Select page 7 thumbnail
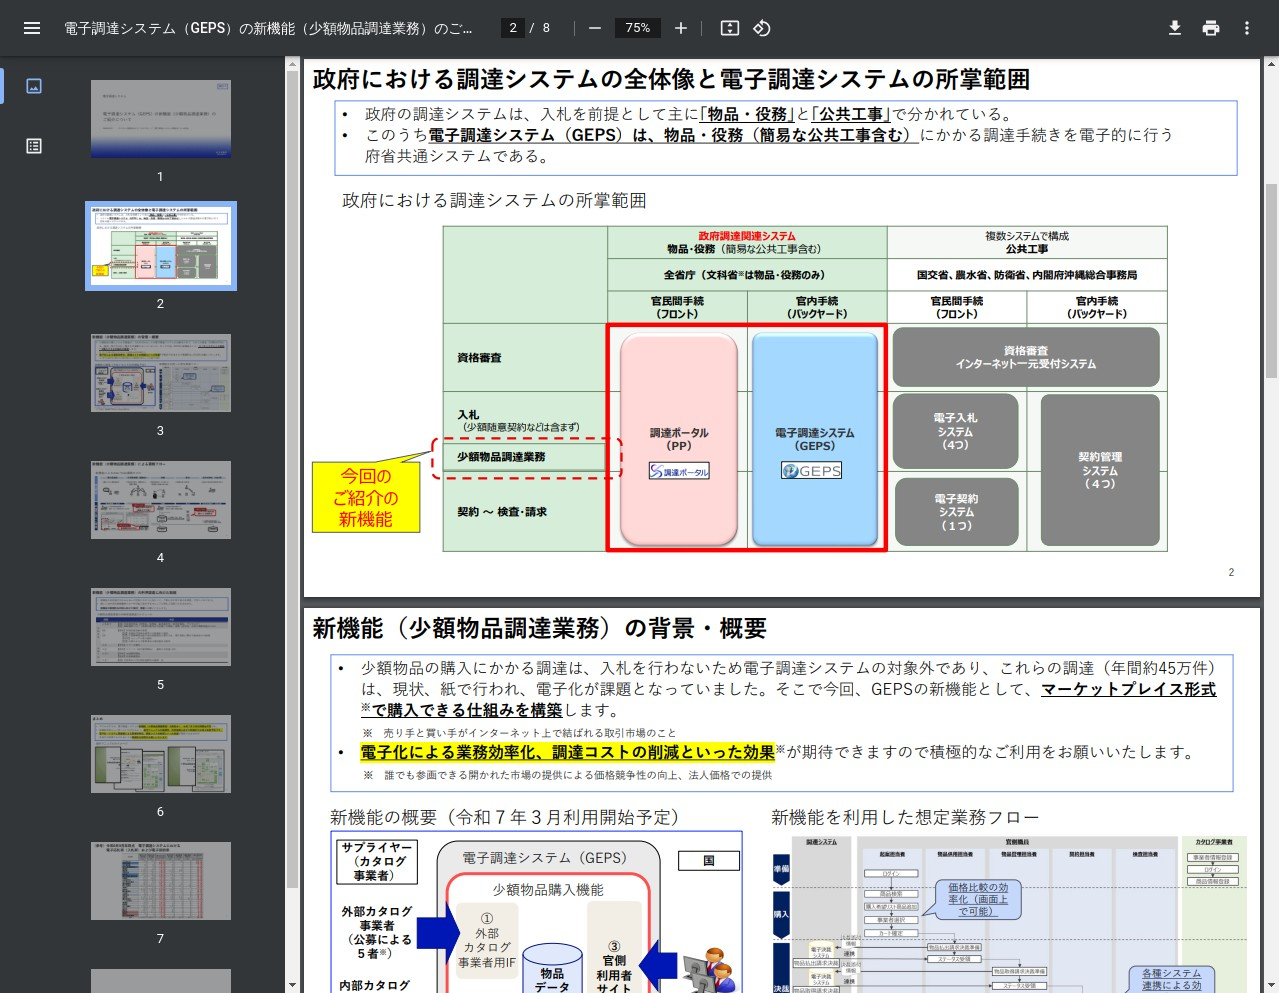Viewport: 1279px width, 993px height. click(x=161, y=881)
